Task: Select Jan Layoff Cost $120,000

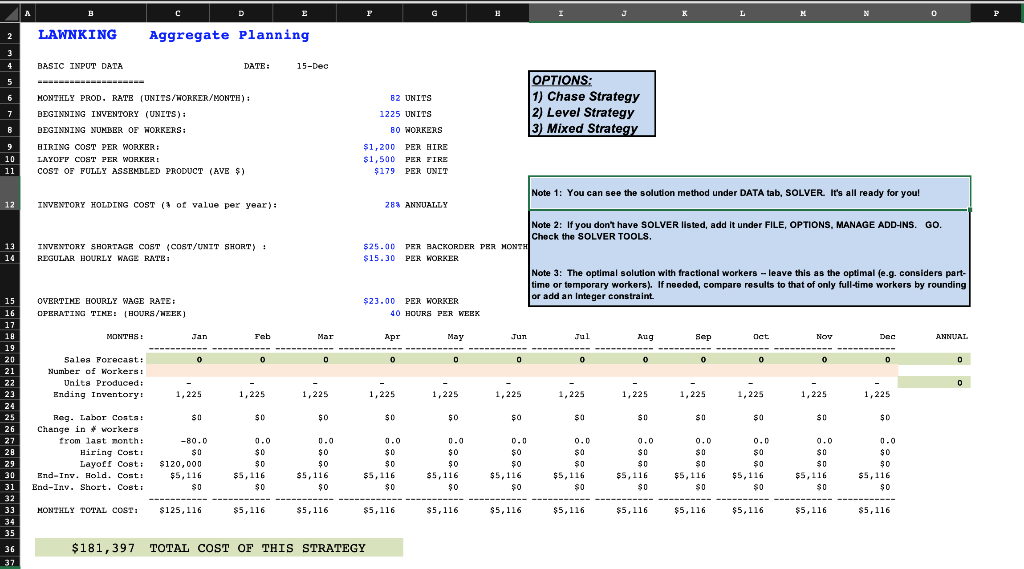Action: pyautogui.click(x=181, y=464)
